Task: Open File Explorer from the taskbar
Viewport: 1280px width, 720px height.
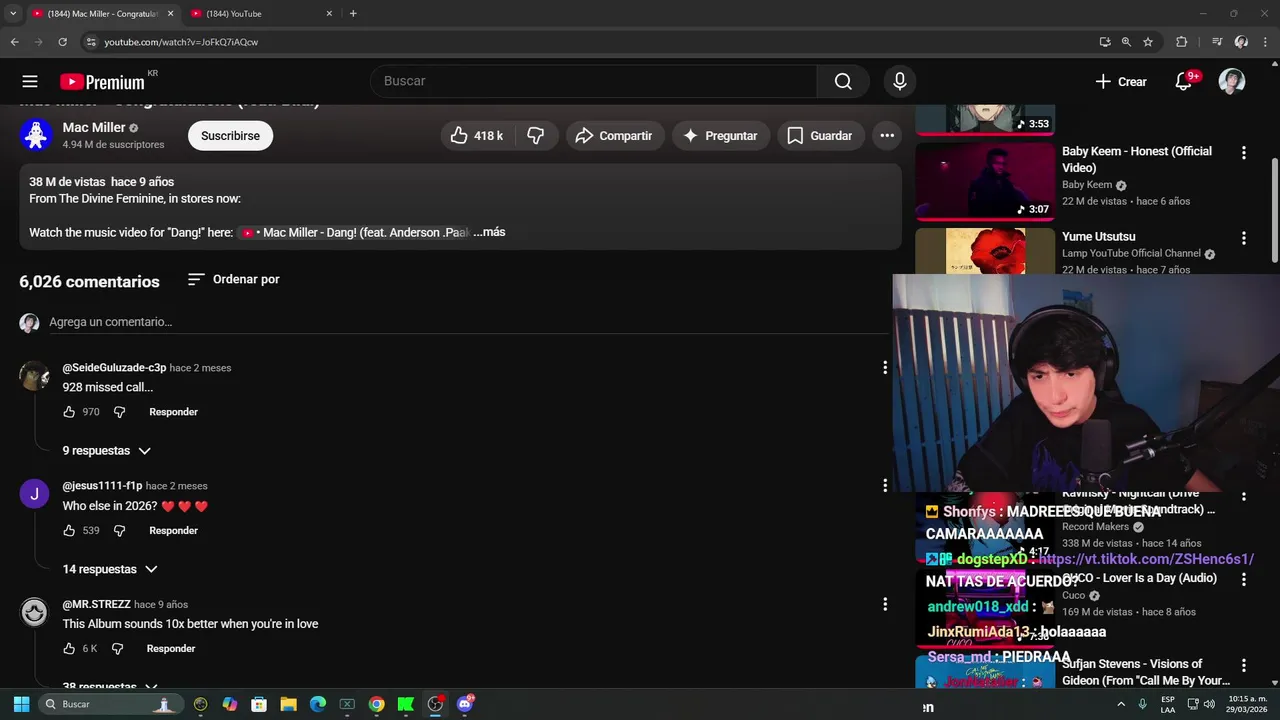Action: 288,704
